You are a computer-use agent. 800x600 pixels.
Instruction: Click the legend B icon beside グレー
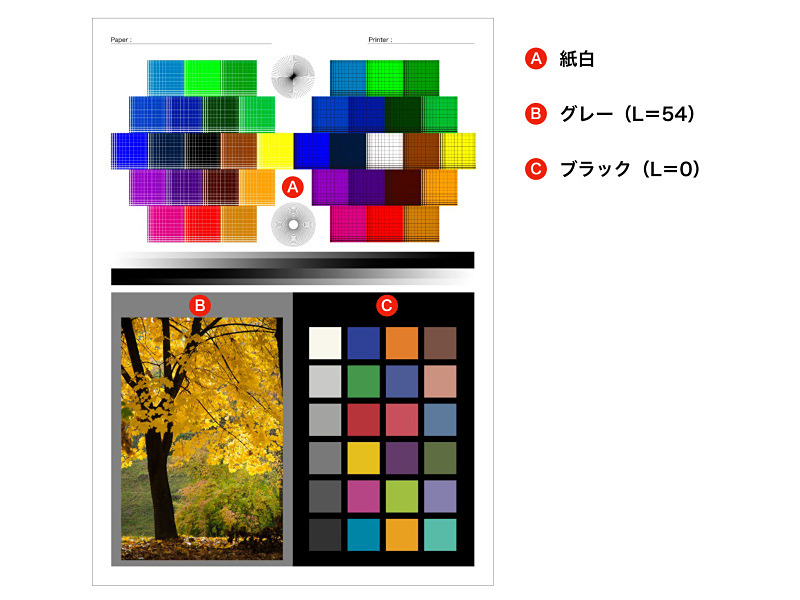coord(536,114)
